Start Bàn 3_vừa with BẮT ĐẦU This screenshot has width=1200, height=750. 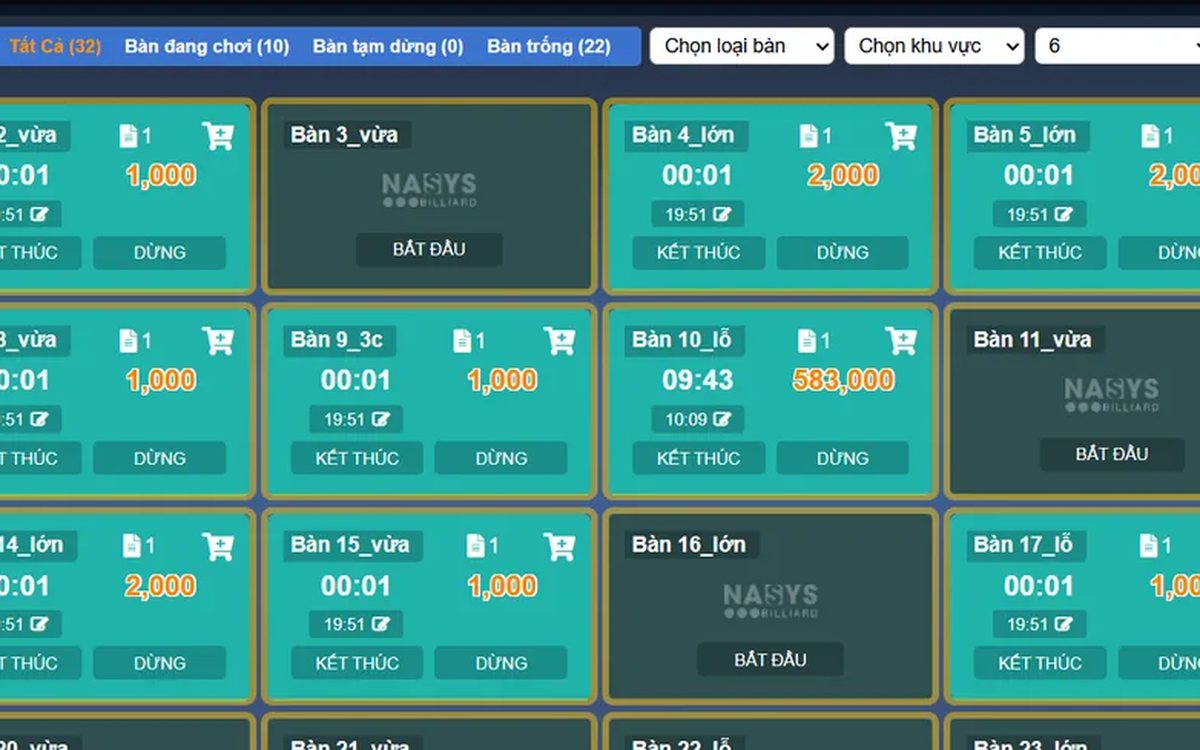429,249
